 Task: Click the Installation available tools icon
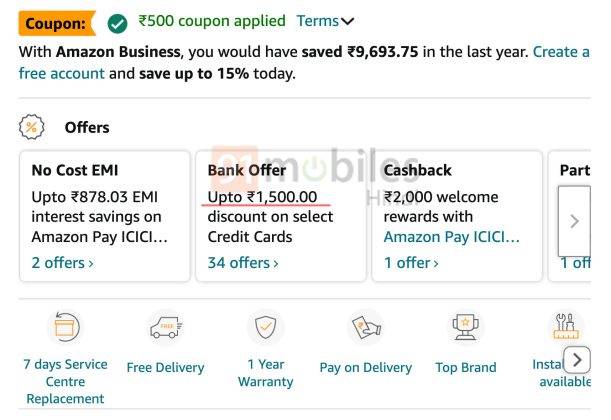pyautogui.click(x=566, y=326)
